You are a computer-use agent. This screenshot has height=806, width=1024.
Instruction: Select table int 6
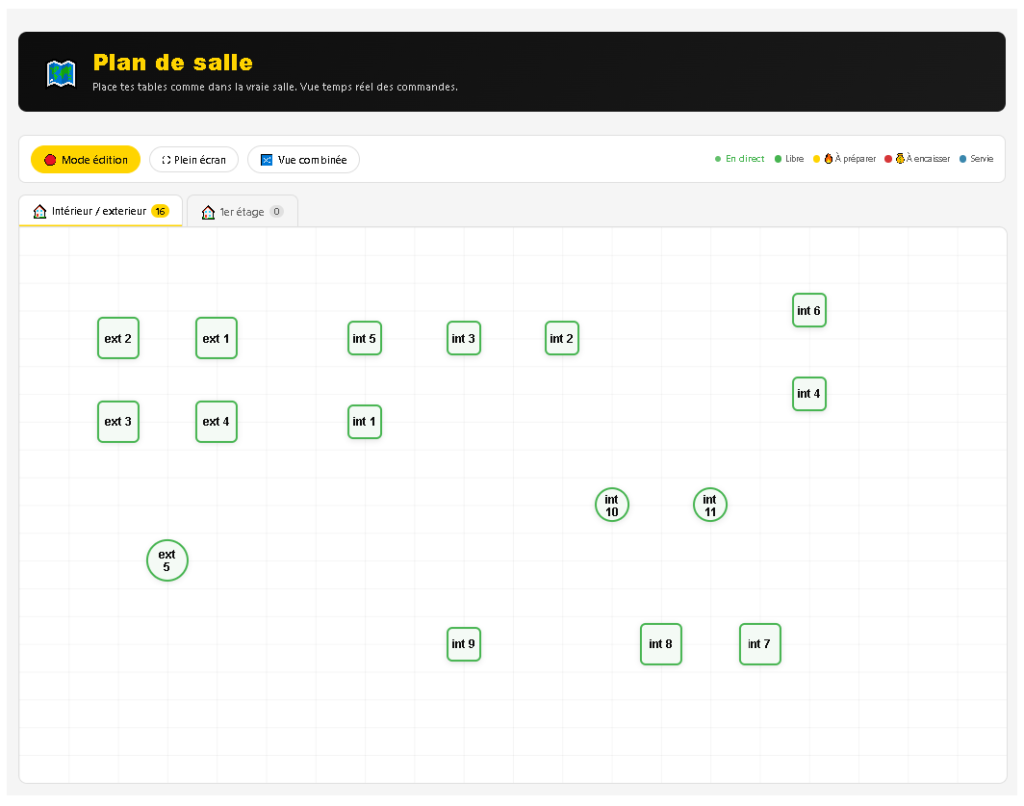[809, 310]
